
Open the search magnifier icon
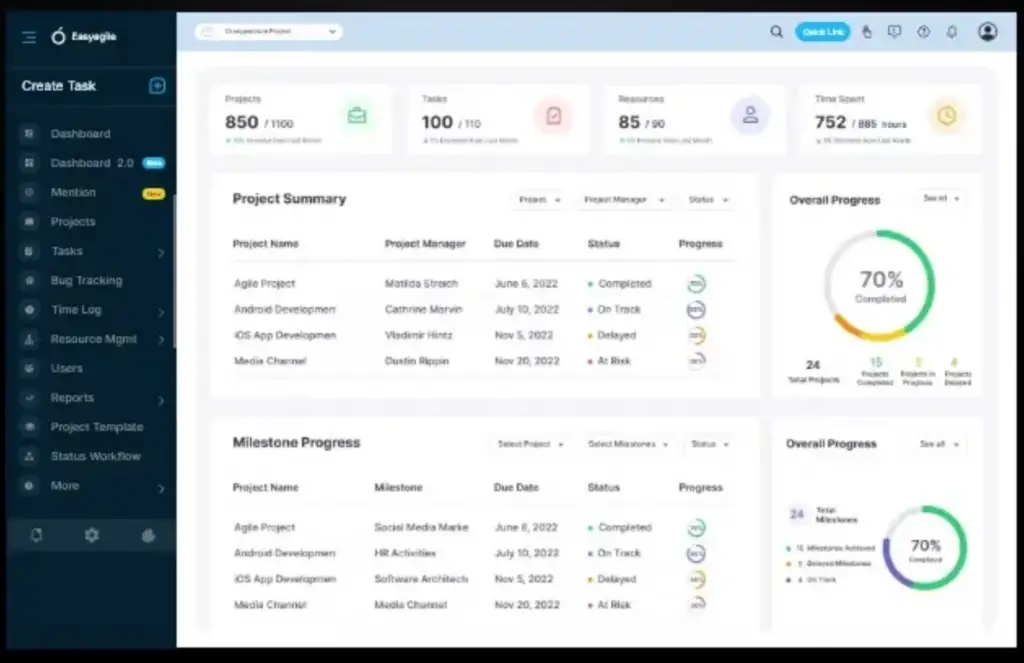(x=776, y=31)
